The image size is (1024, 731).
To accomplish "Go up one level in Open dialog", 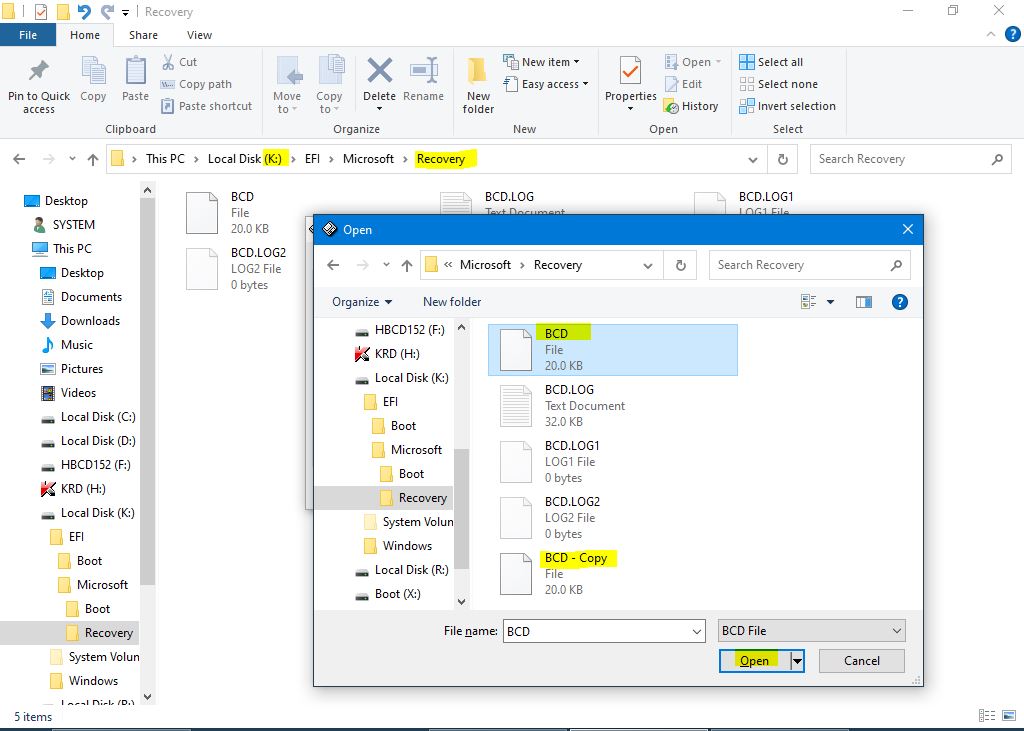I will coord(406,265).
